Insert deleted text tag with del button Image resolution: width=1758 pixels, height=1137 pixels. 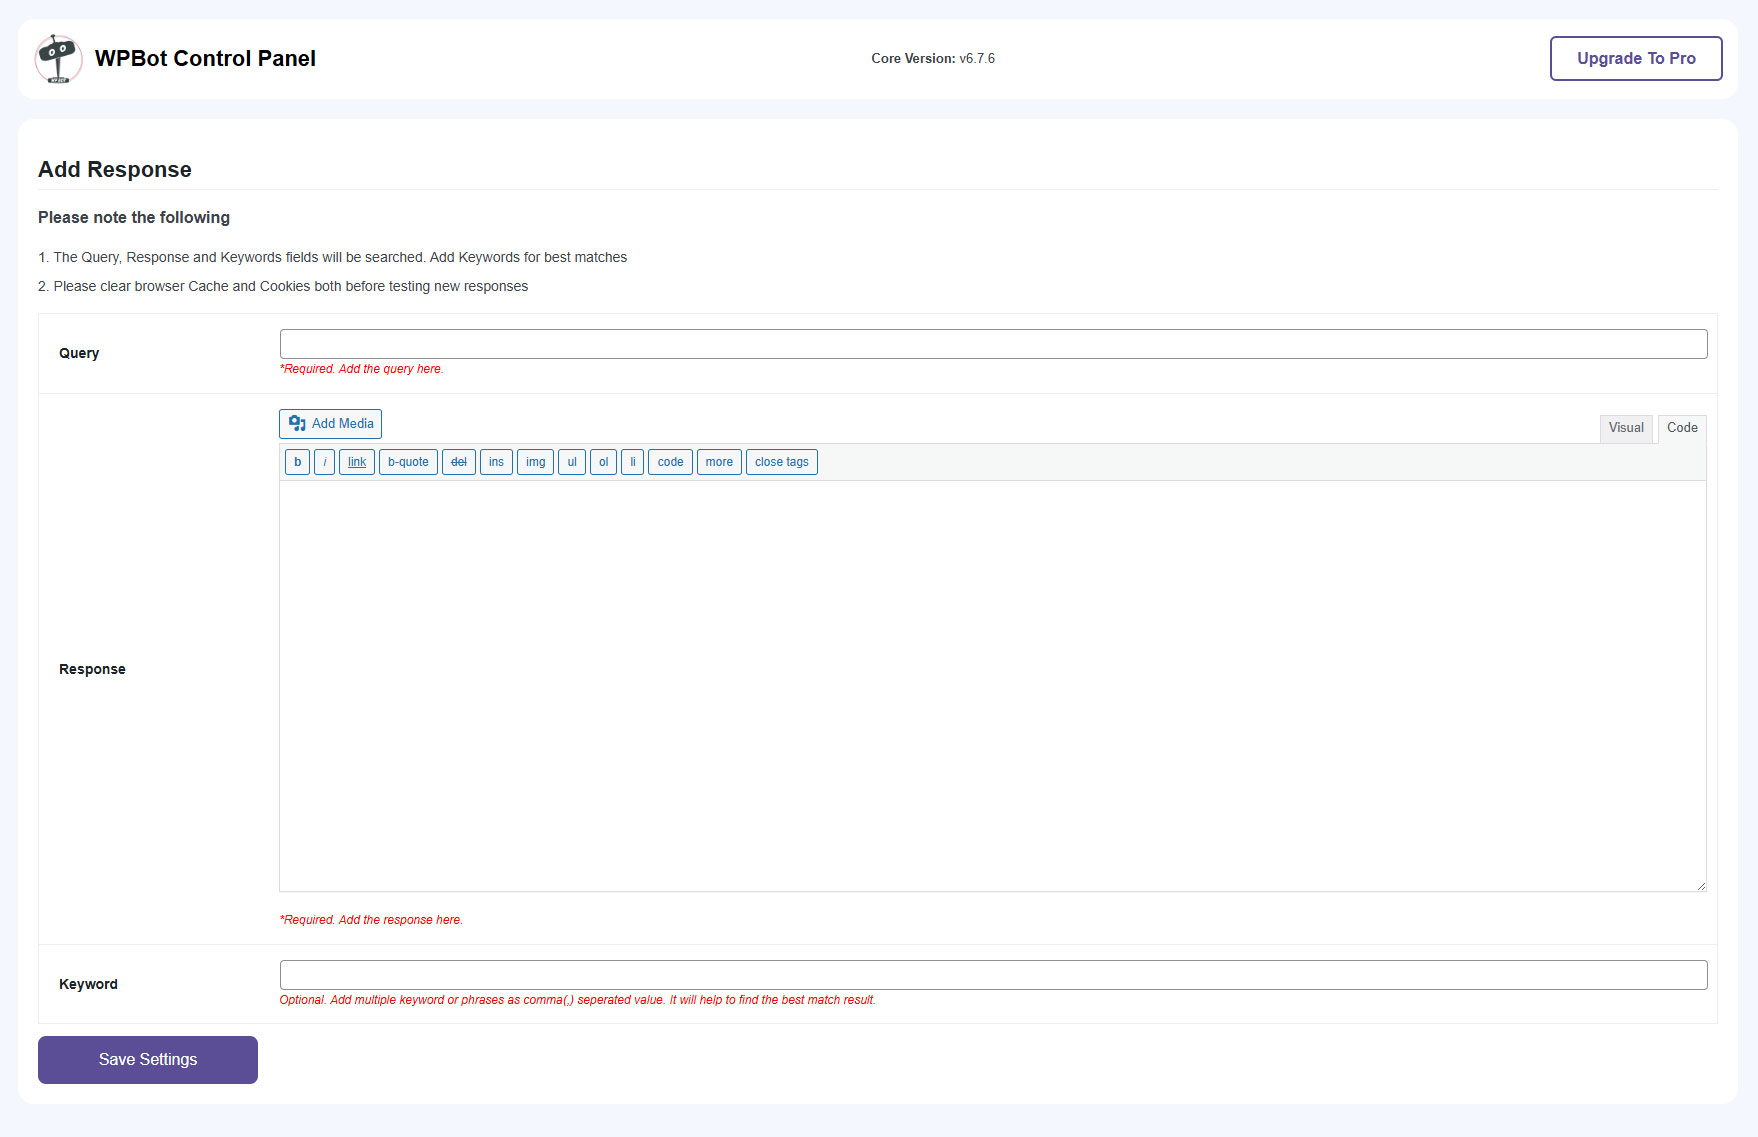coord(459,462)
